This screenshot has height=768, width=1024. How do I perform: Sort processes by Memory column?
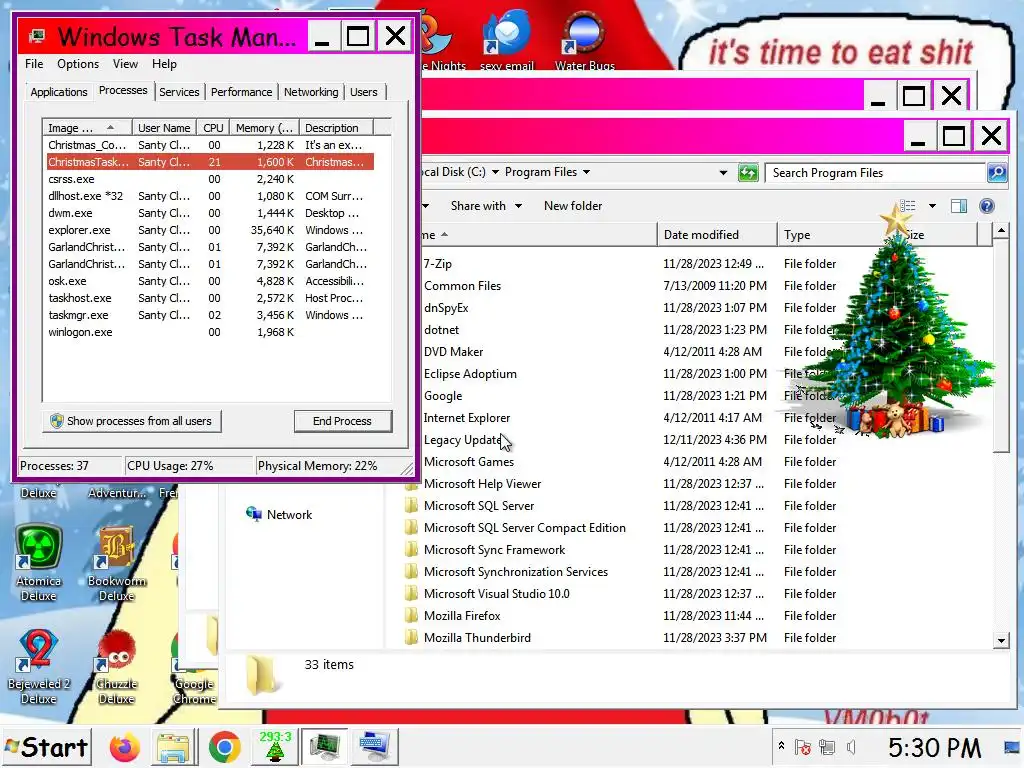(264, 128)
